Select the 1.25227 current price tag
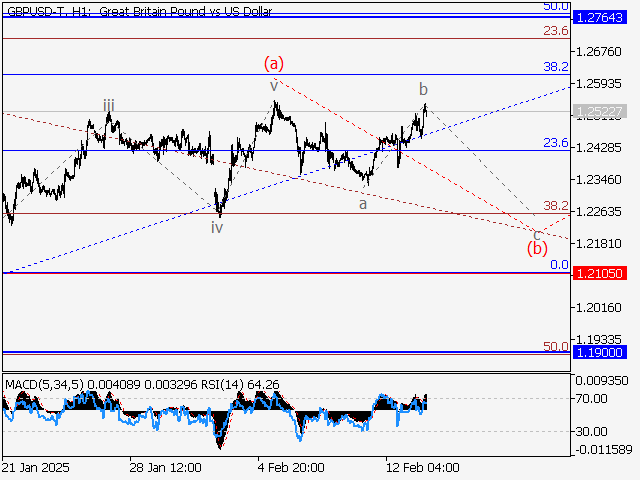This screenshot has height=480, width=640. click(x=601, y=111)
